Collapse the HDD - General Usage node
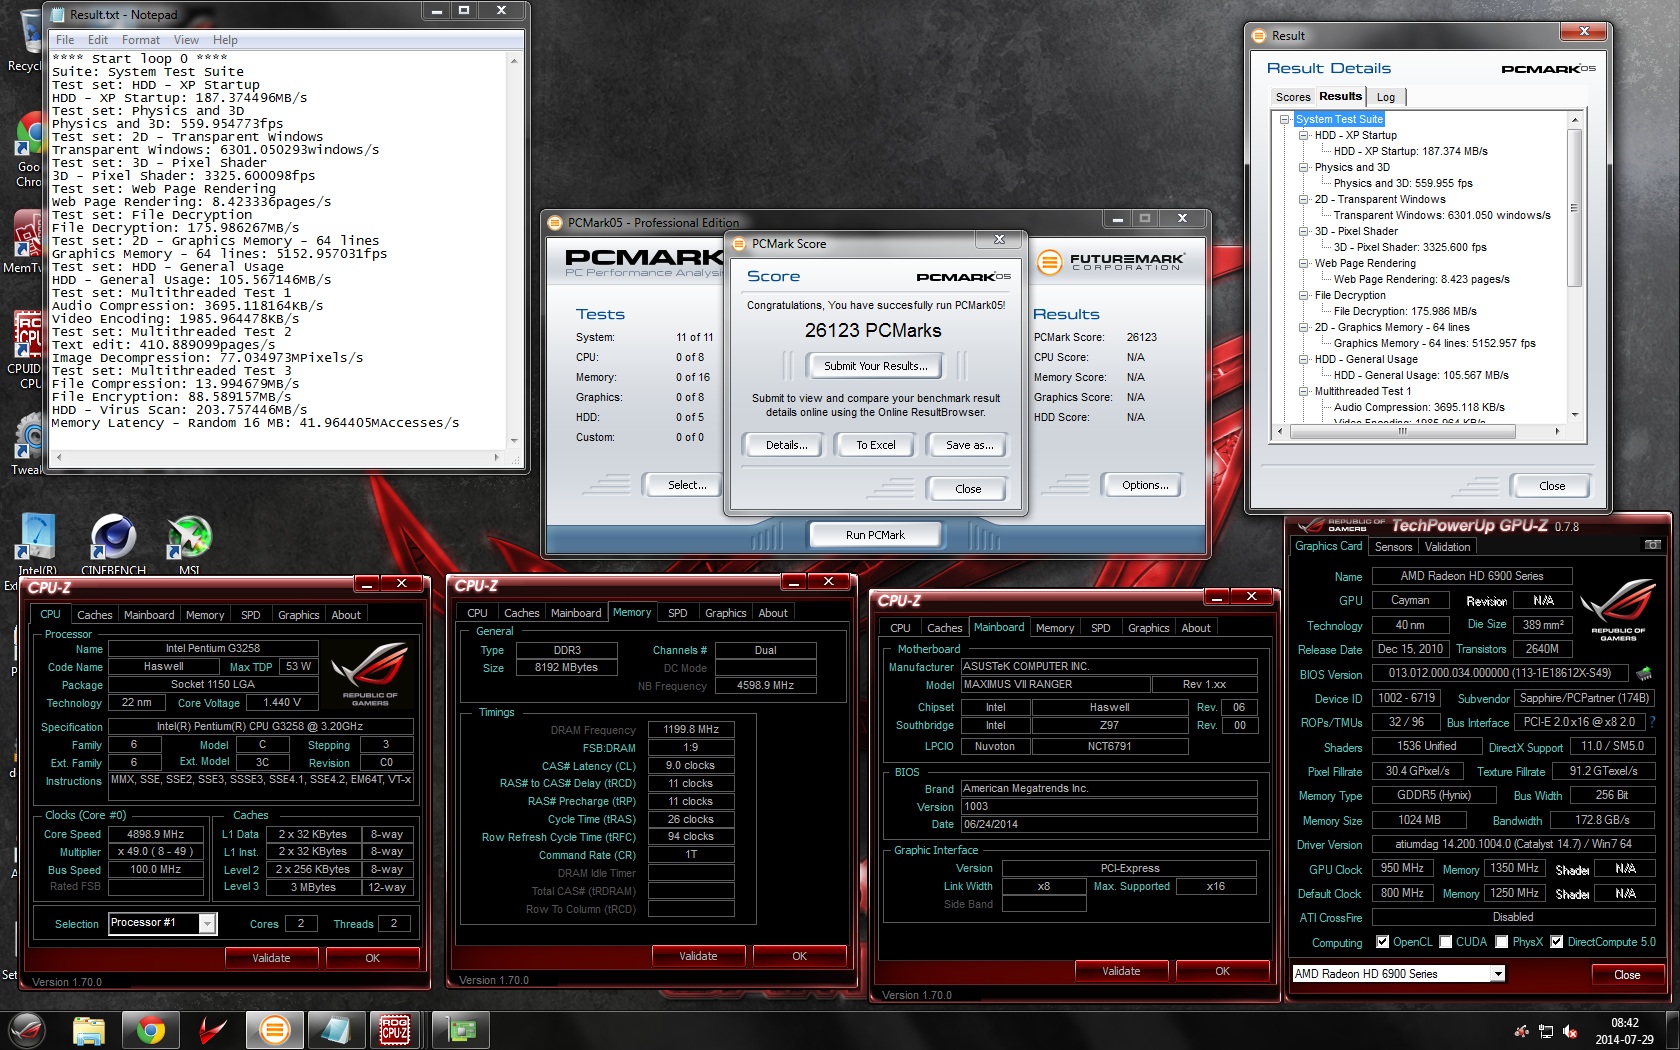Screen dimensions: 1680x1050 [1304, 359]
